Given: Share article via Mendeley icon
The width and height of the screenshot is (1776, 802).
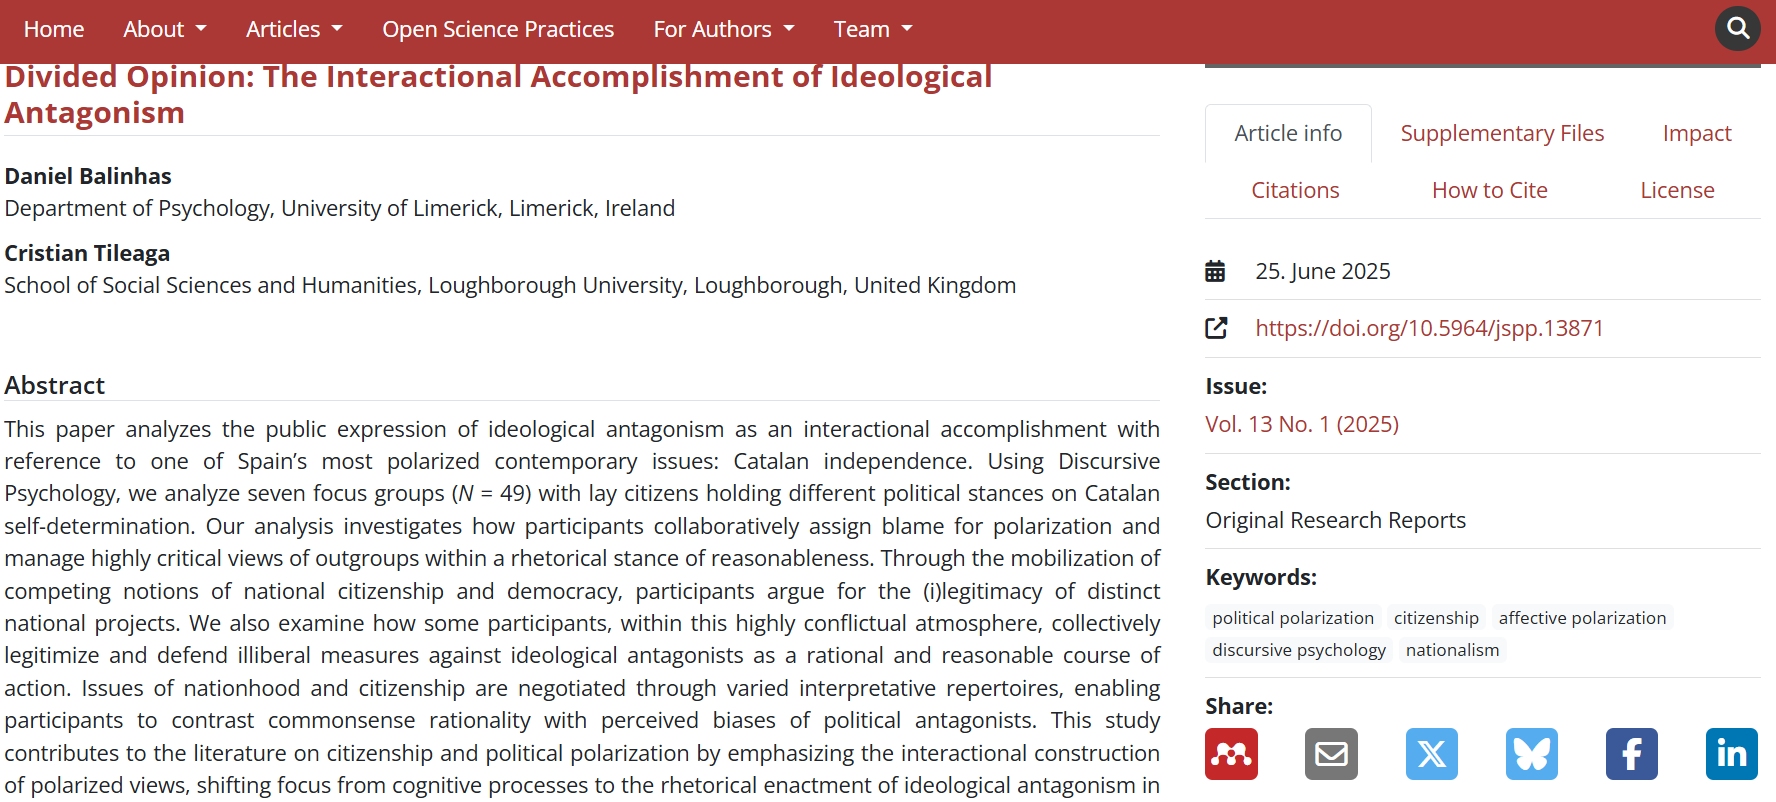Looking at the screenshot, I should click(x=1231, y=754).
